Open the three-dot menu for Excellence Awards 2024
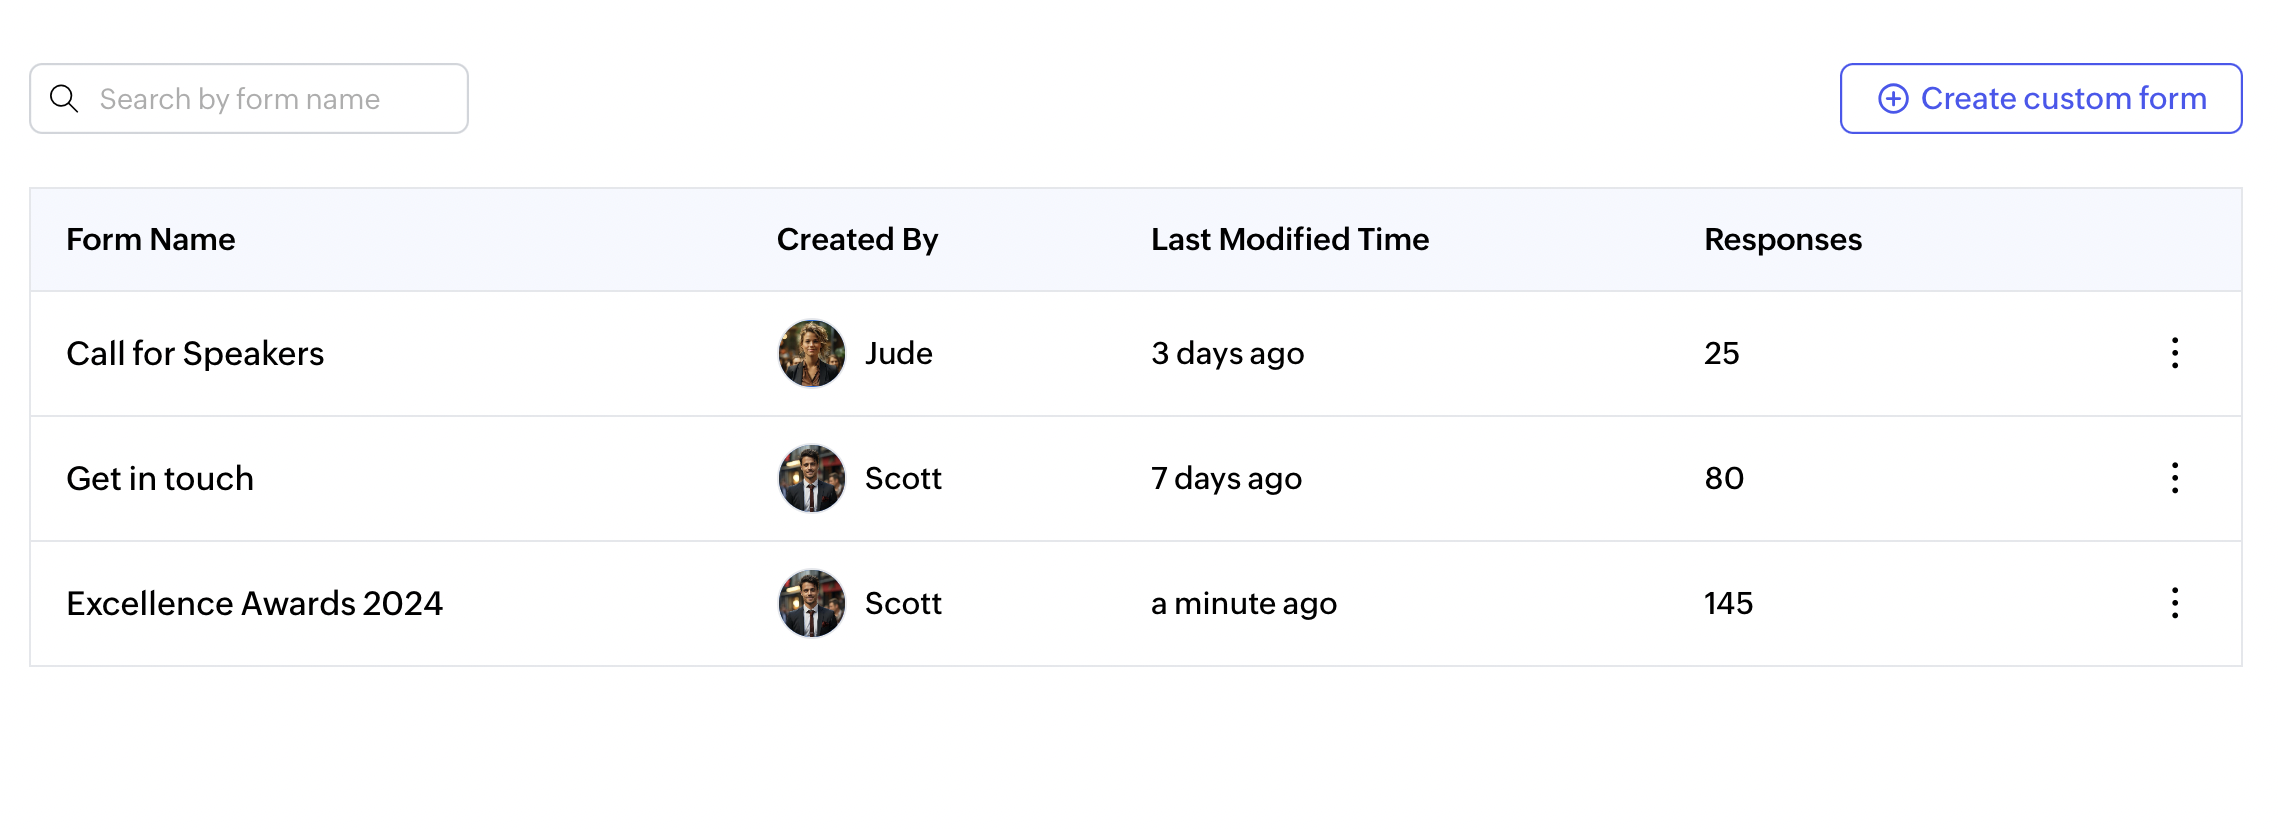Screen dimensions: 2278x829 click(2174, 603)
